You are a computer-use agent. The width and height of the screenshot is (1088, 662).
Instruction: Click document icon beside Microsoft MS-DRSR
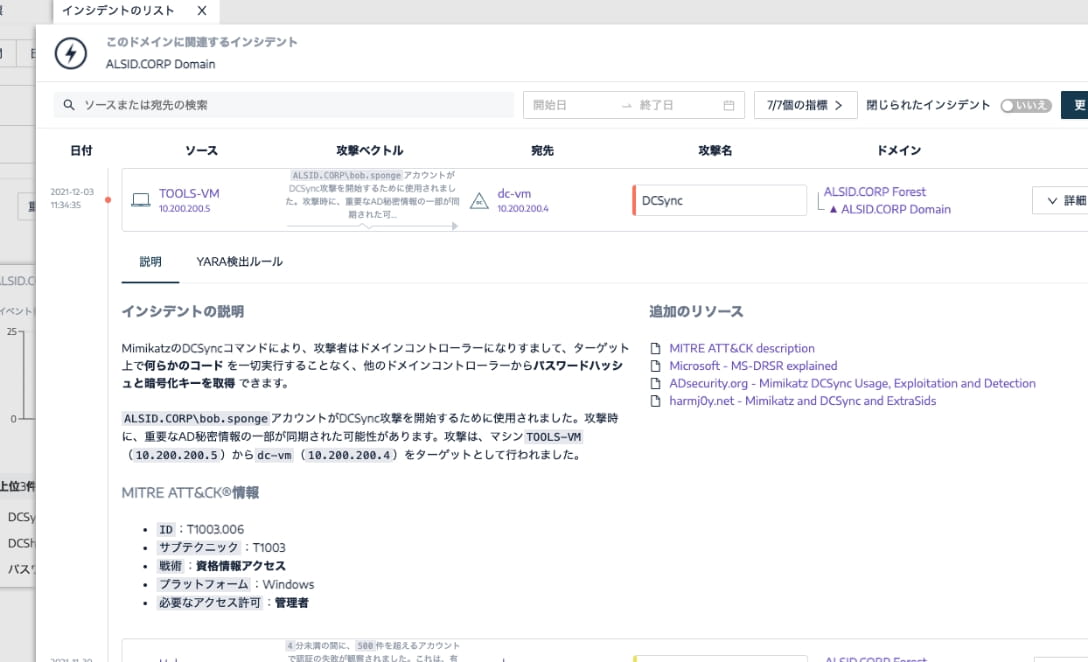coord(655,366)
